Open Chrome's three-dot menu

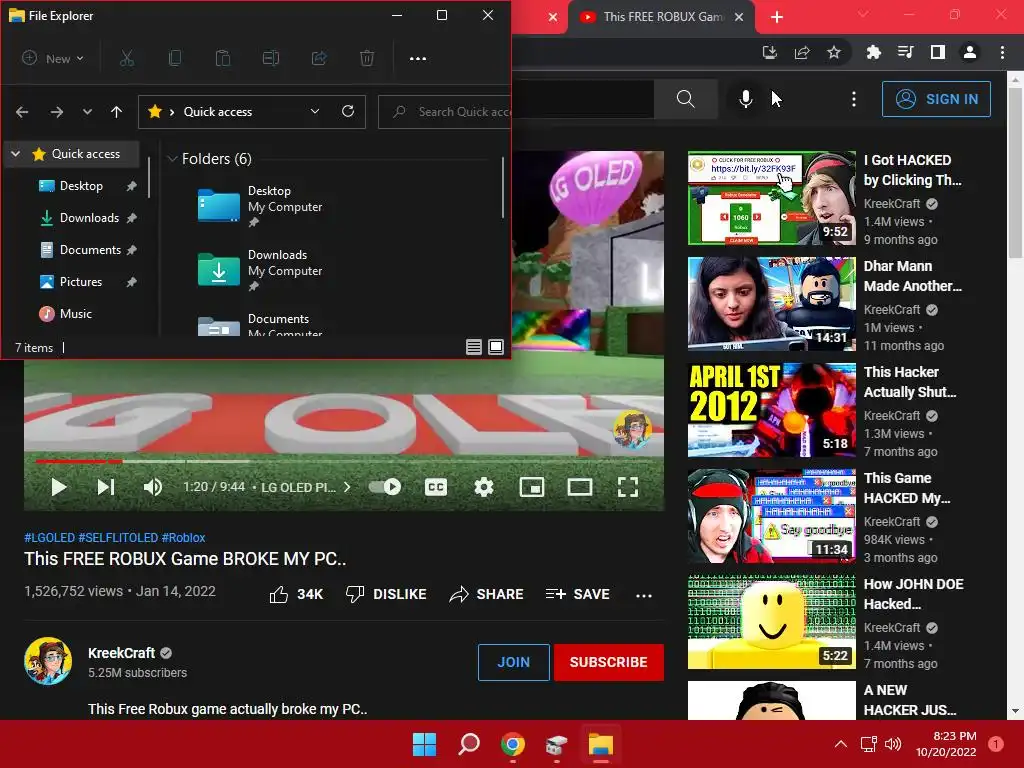click(1002, 52)
